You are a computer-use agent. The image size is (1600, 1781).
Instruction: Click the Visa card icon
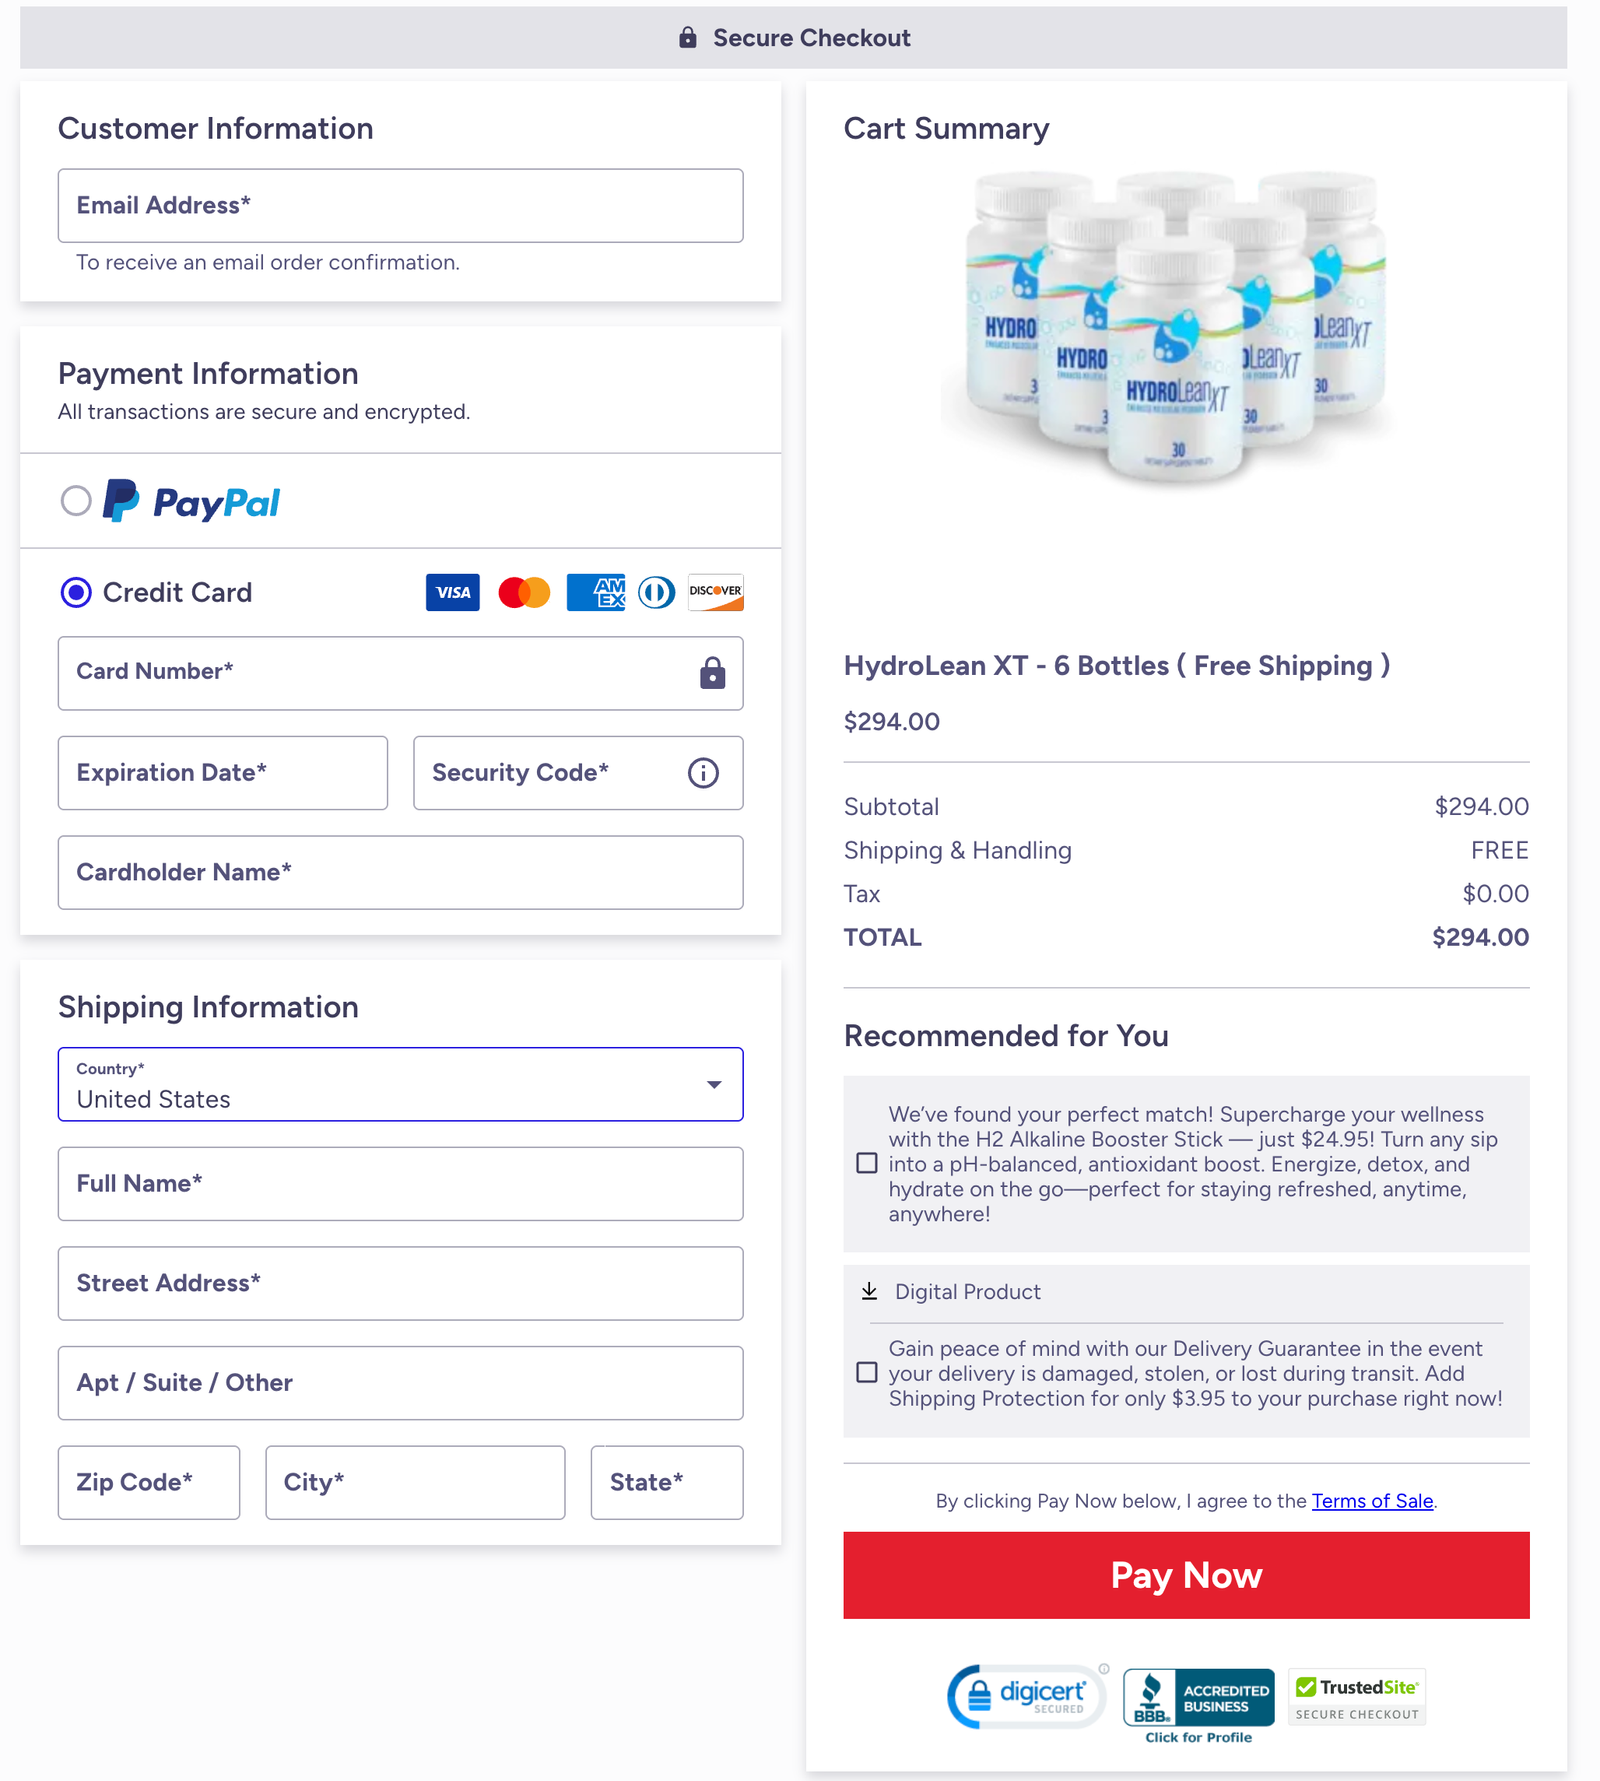(452, 592)
